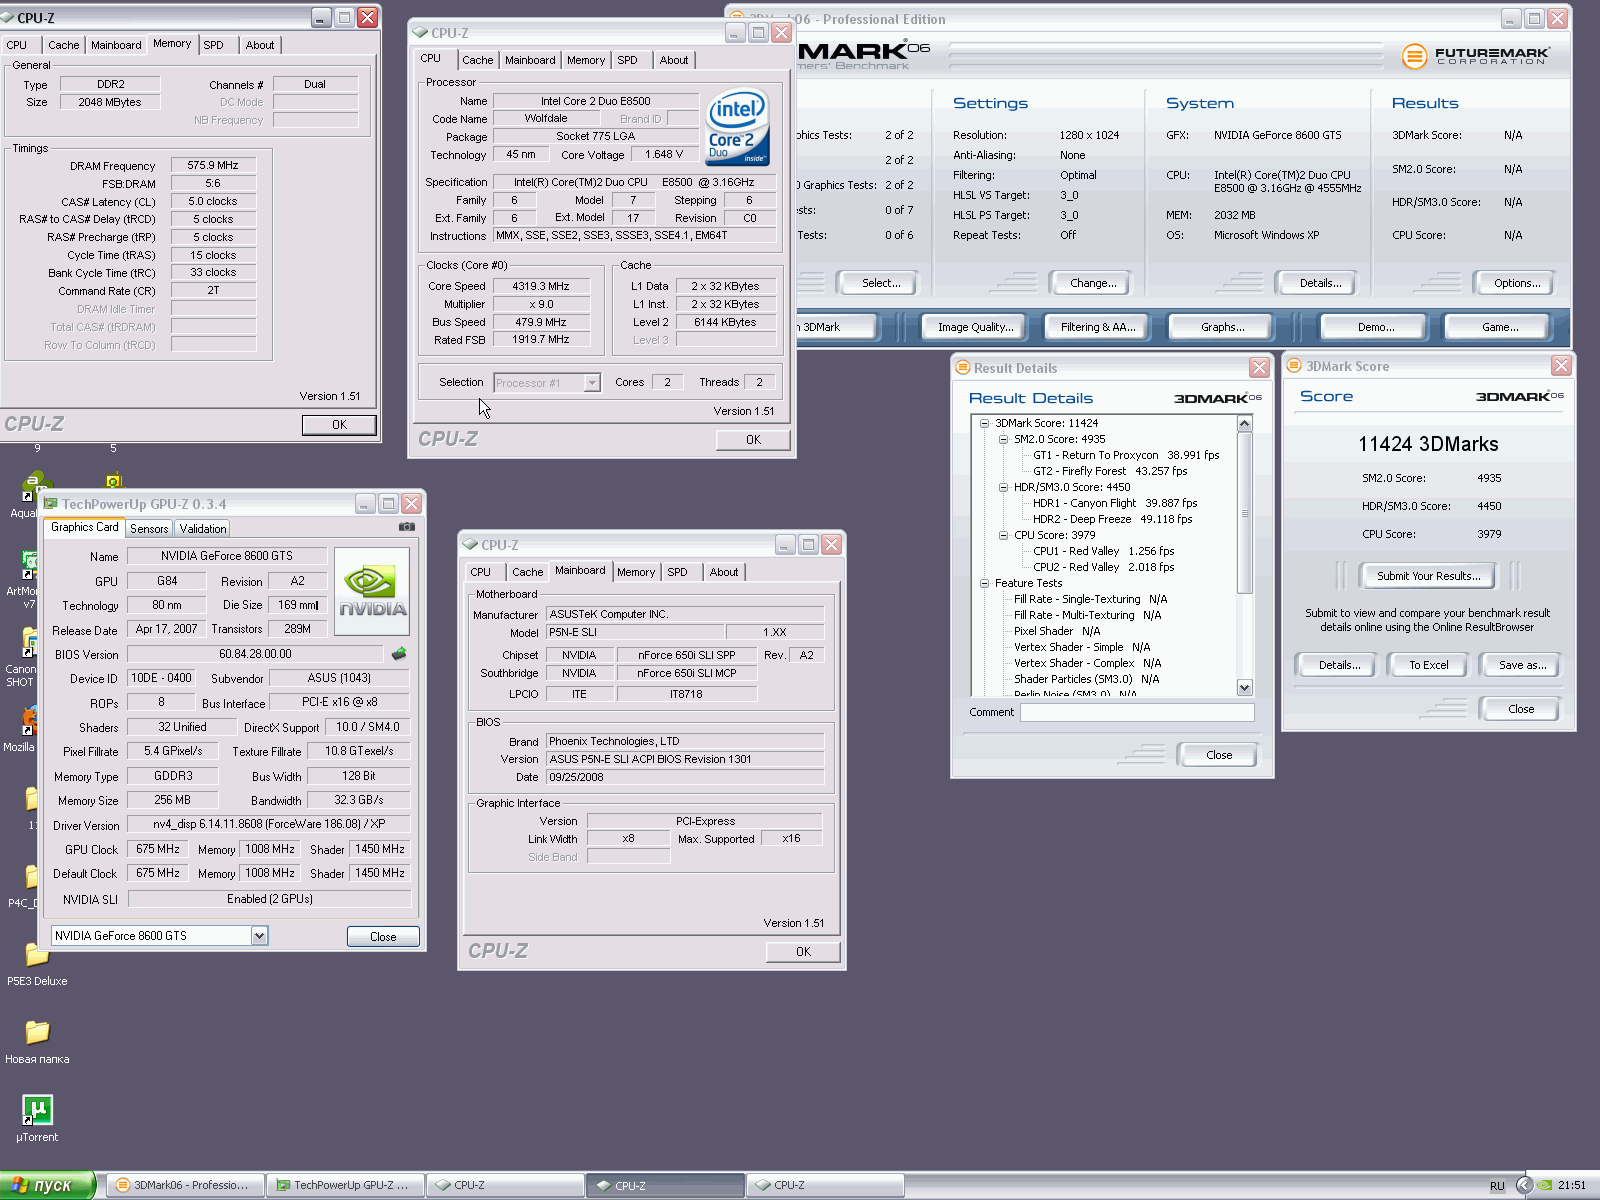Viewport: 1600px width, 1200px height.
Task: Click To Excel button
Action: (1428, 665)
